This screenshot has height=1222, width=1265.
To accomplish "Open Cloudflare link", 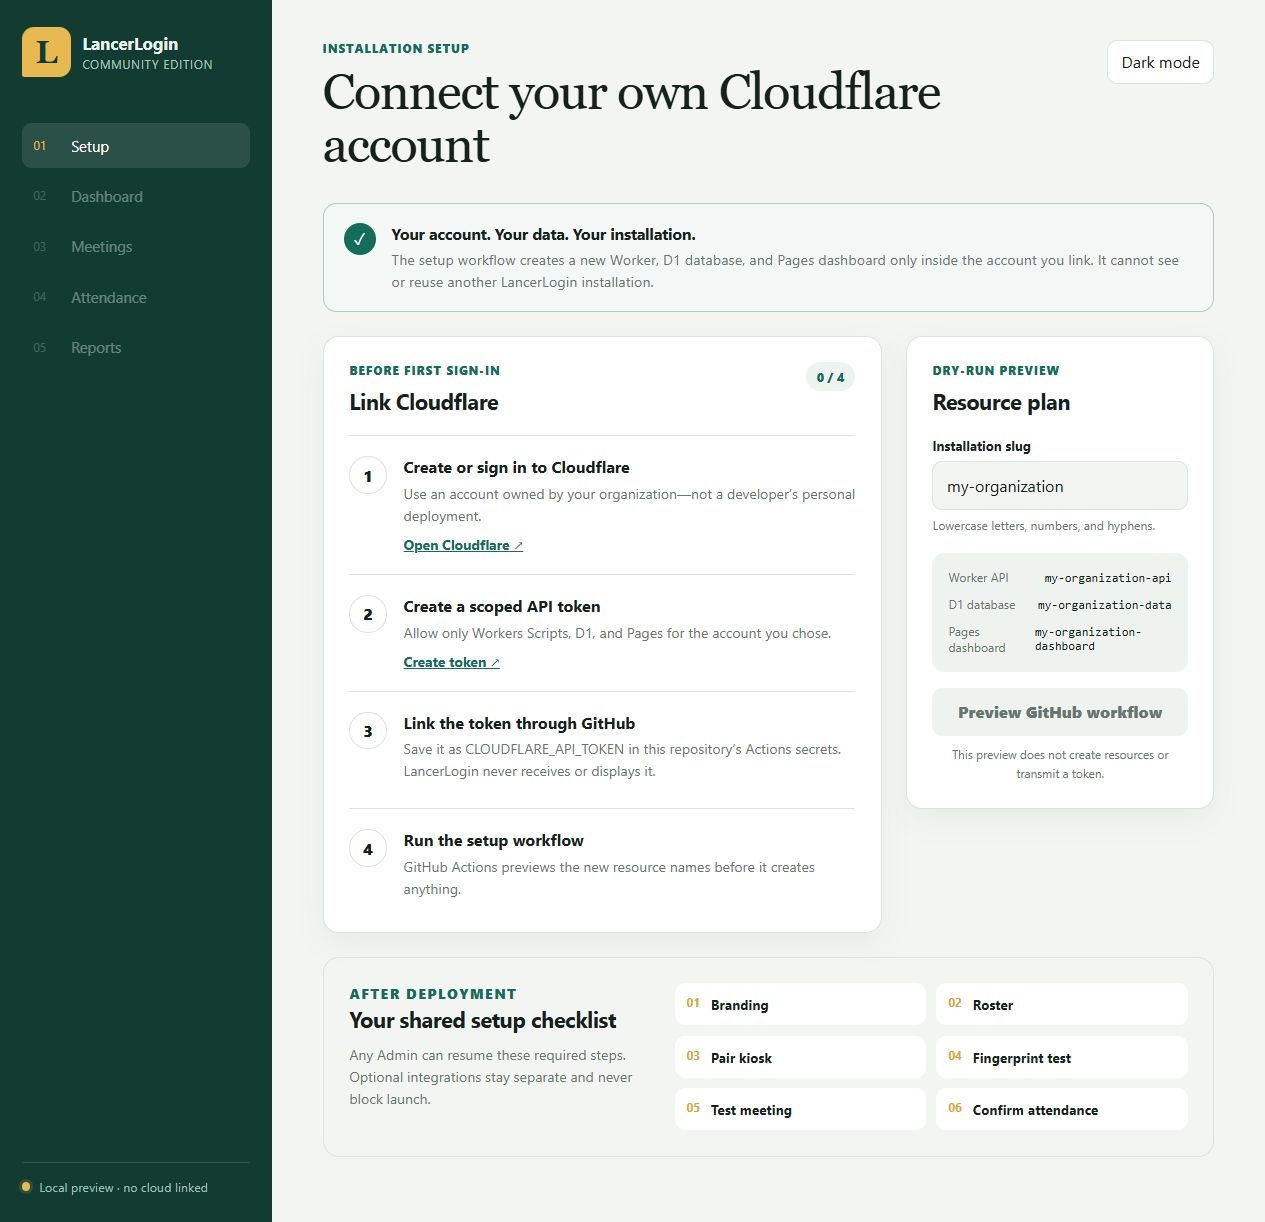I will (x=463, y=545).
